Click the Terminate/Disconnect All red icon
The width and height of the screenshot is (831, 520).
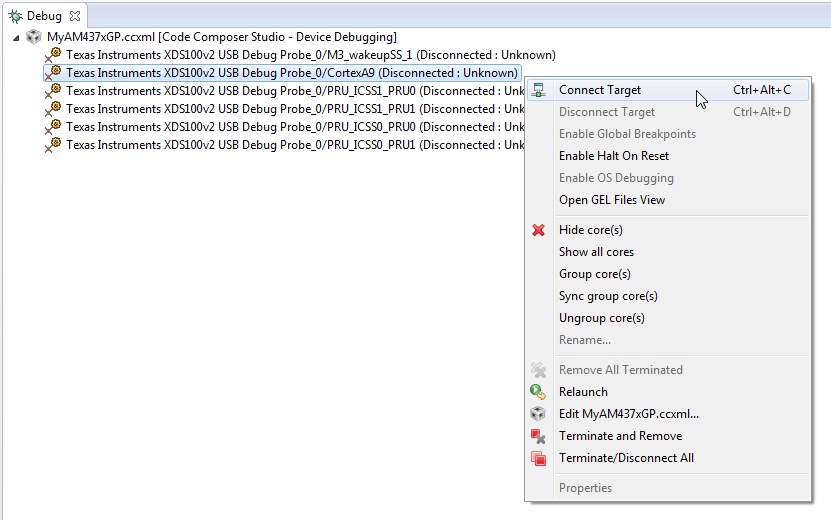[539, 458]
